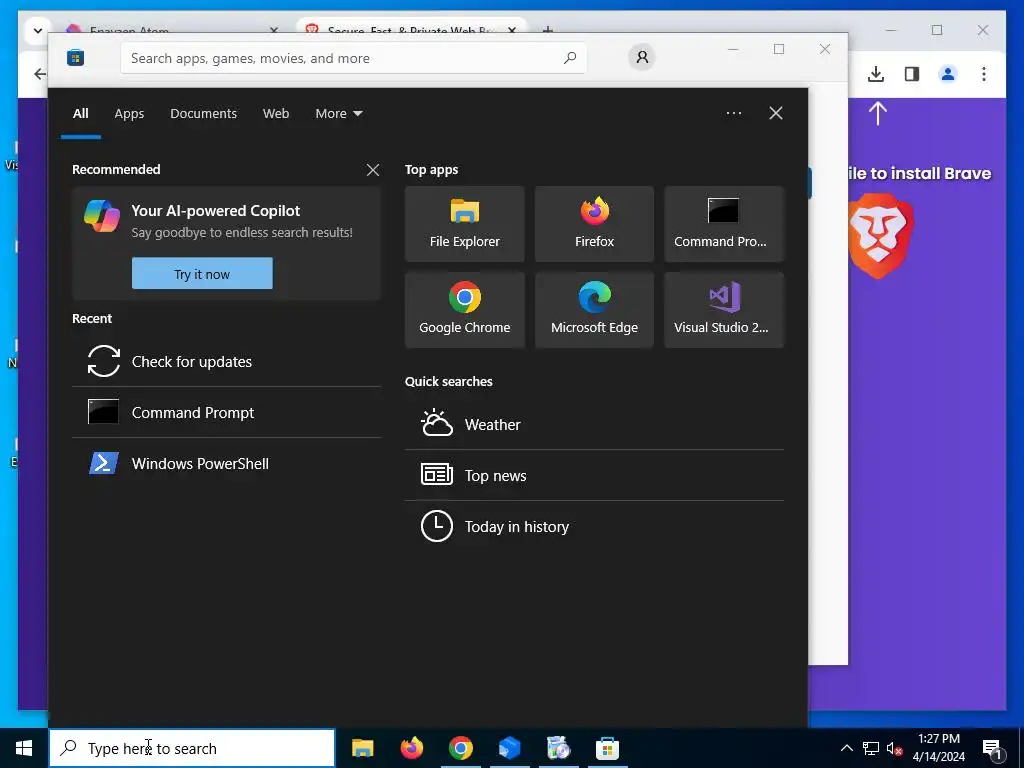Open search panel options ellipsis
This screenshot has height=768, width=1024.
tap(734, 113)
